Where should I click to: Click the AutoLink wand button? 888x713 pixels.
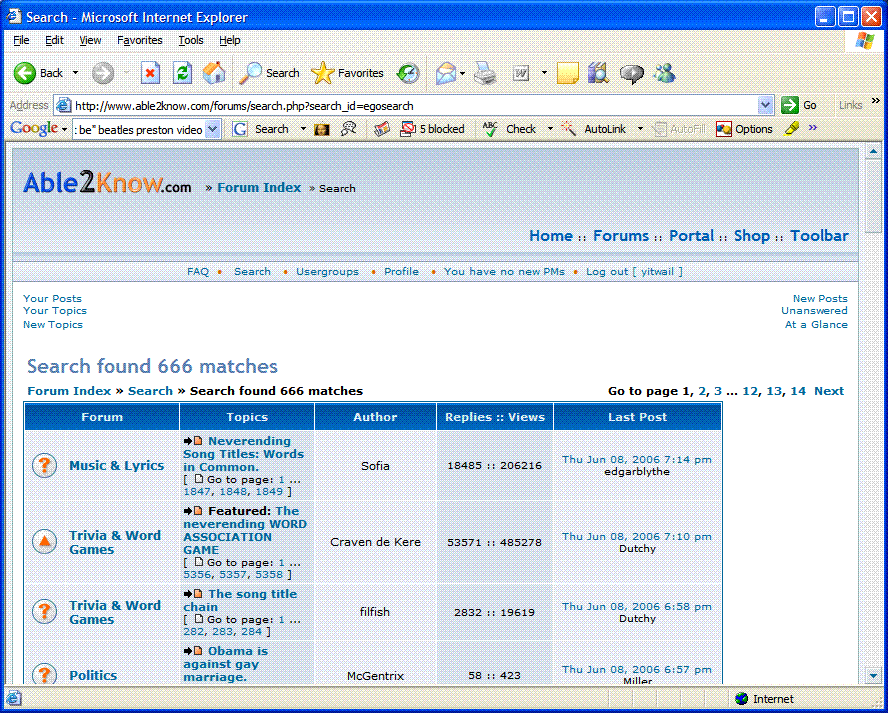pyautogui.click(x=594, y=129)
